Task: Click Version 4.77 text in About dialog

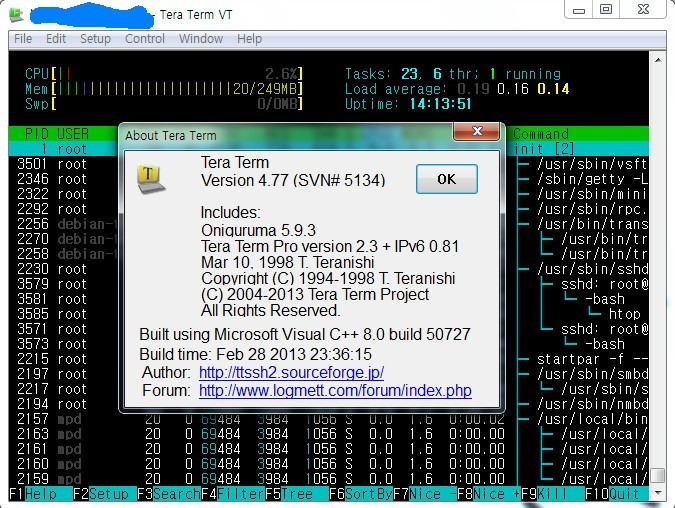Action: tap(293, 180)
